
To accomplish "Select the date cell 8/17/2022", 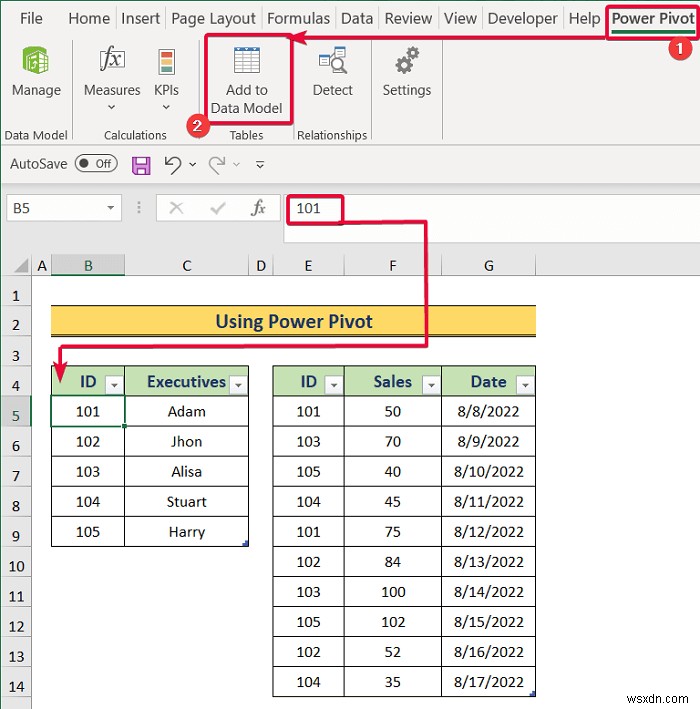I will click(488, 682).
